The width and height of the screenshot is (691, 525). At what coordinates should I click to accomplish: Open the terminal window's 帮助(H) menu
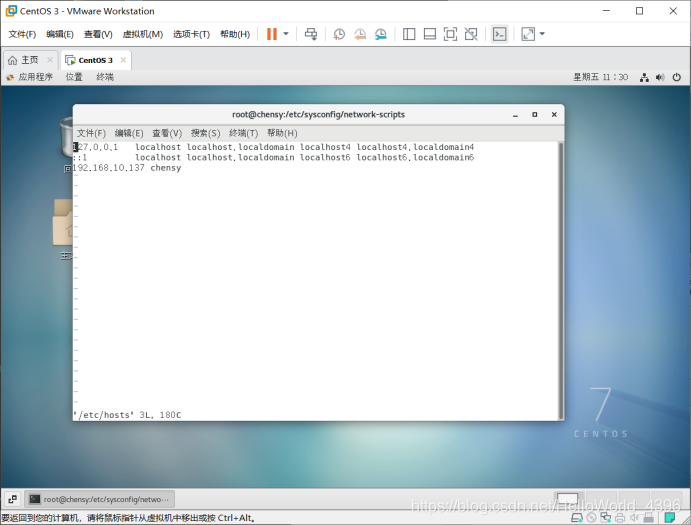(x=282, y=133)
